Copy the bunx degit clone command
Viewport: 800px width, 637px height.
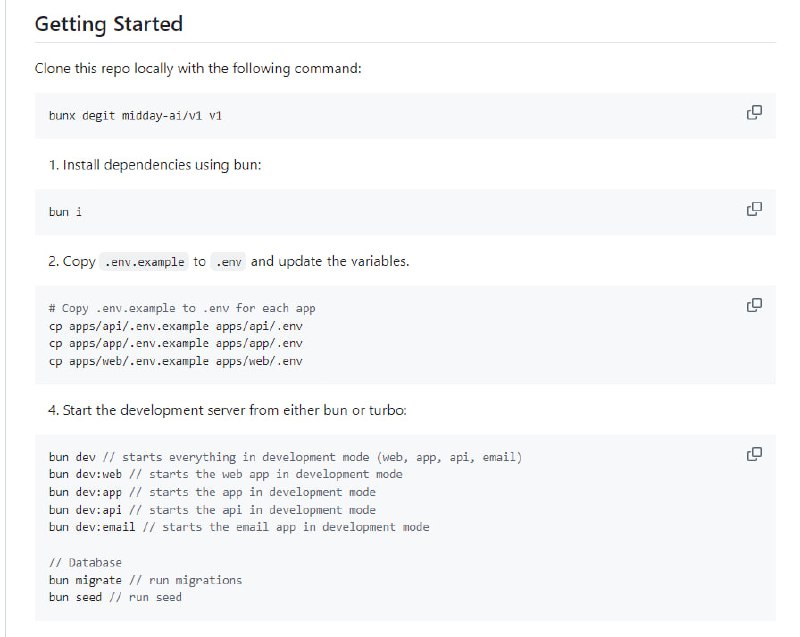(754, 113)
